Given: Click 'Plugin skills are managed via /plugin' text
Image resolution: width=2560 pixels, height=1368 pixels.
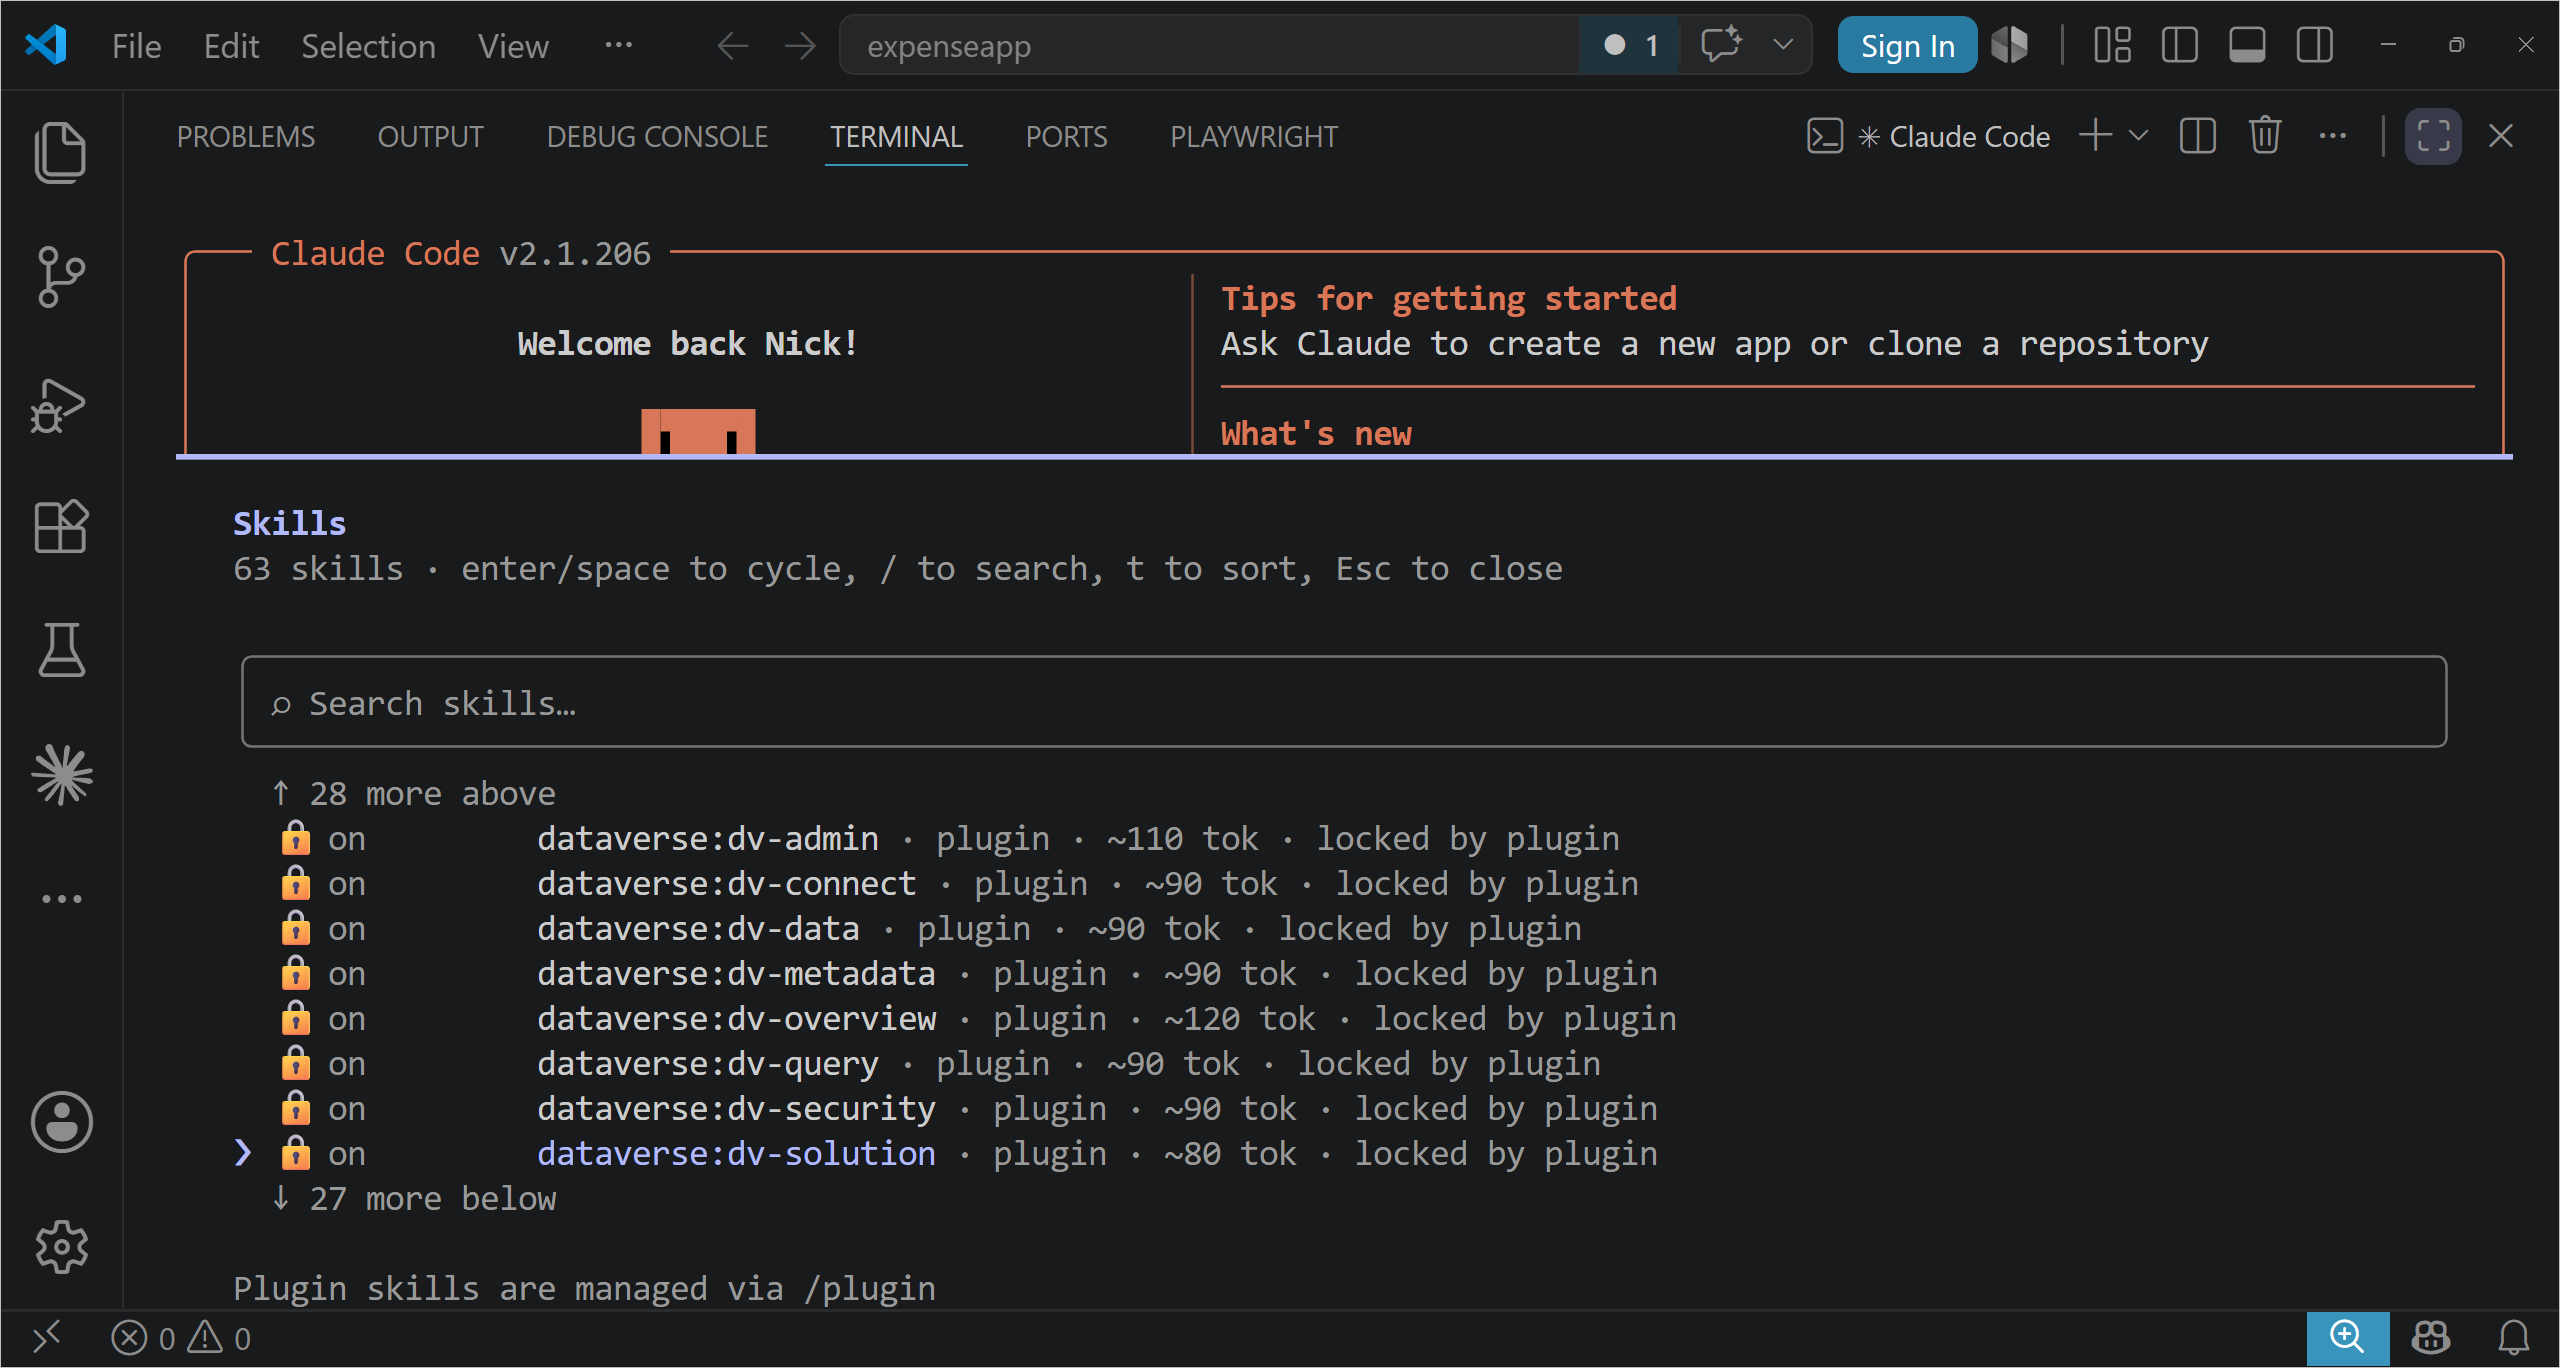Looking at the screenshot, I should [584, 1289].
